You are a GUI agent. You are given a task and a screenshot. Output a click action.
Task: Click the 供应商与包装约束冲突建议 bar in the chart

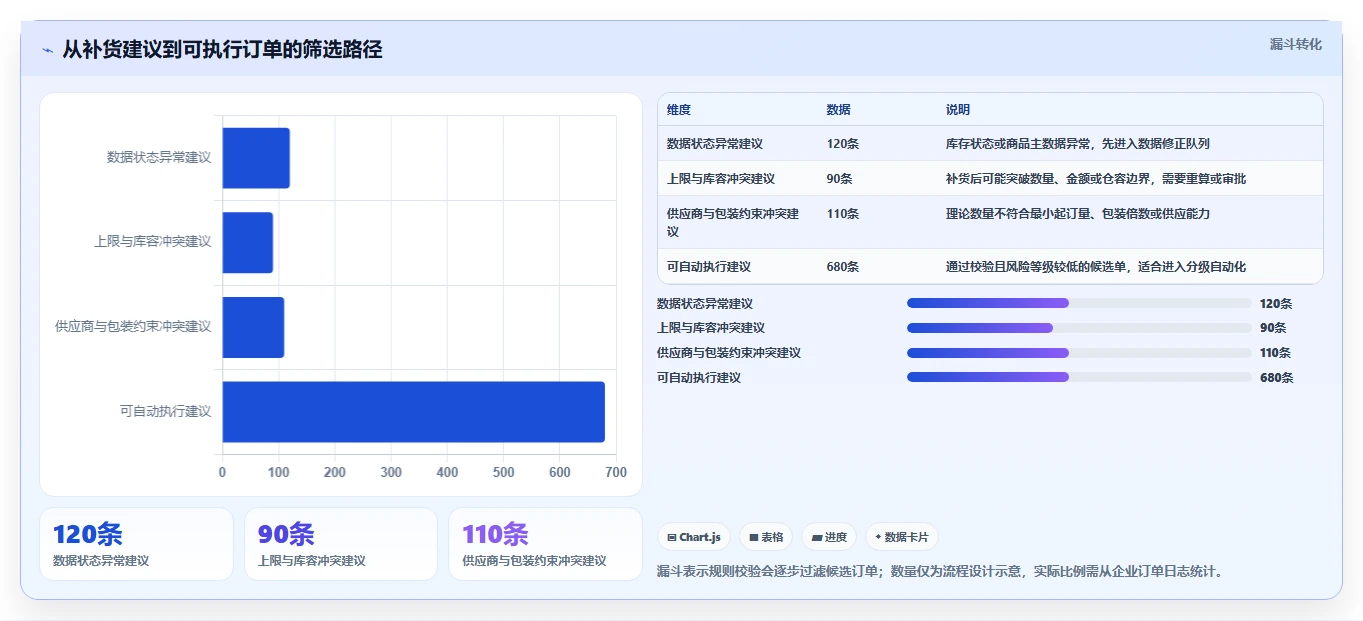click(253, 327)
